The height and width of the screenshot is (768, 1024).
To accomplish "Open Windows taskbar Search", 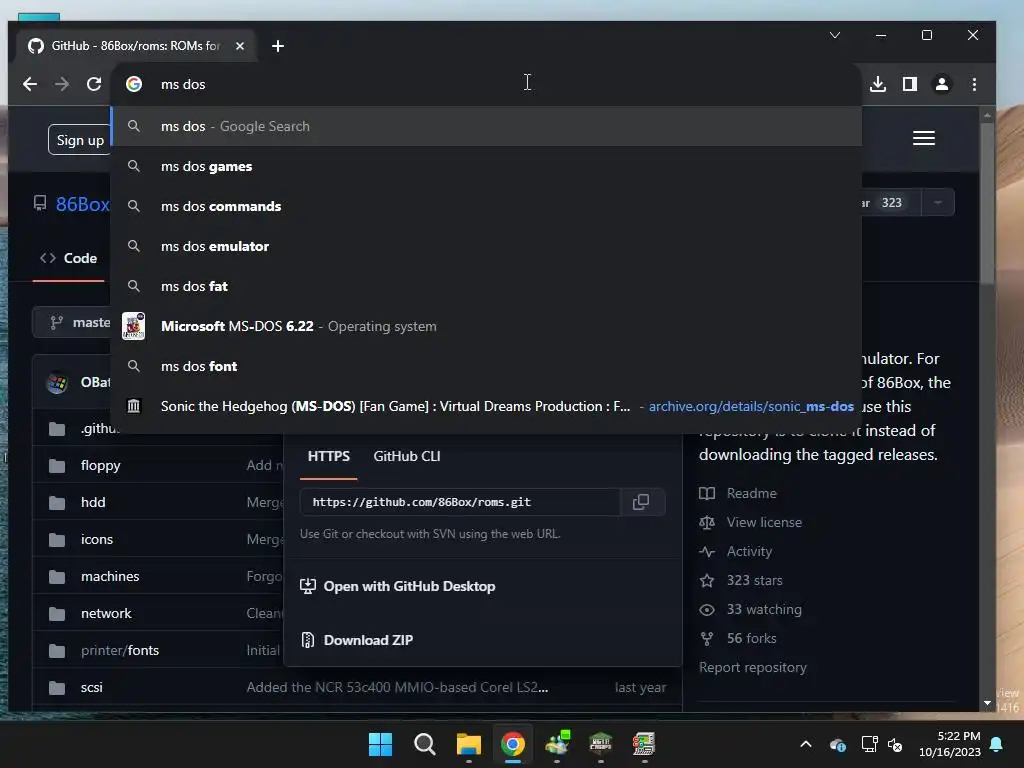I will click(424, 744).
